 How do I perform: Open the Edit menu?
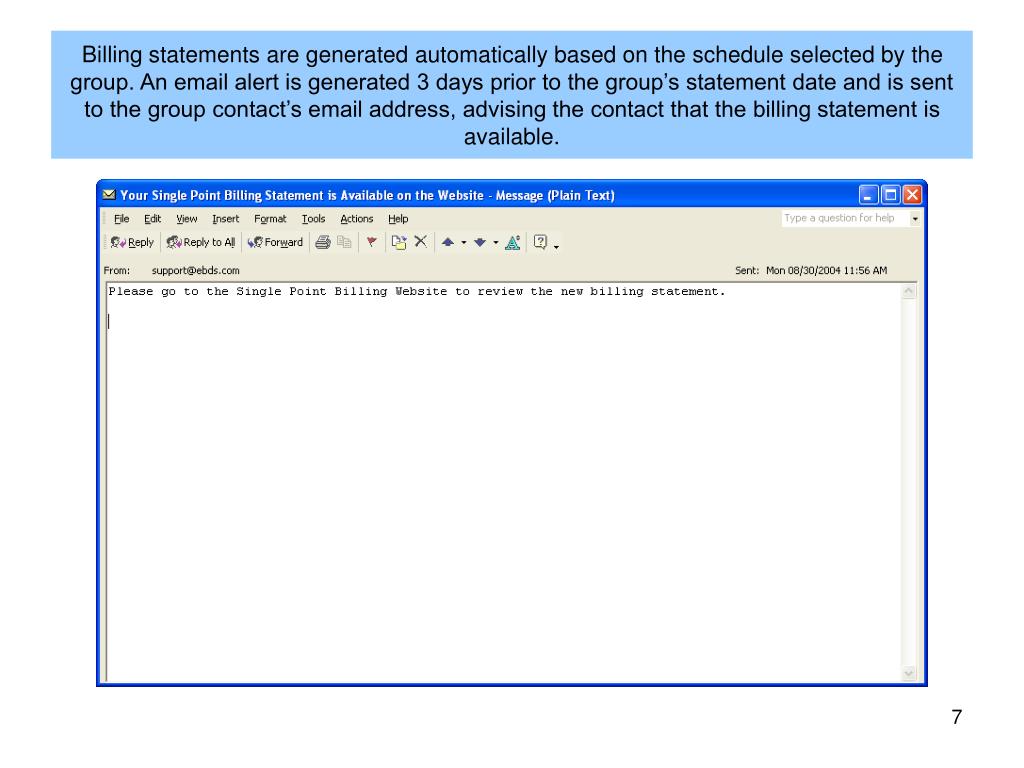point(152,219)
